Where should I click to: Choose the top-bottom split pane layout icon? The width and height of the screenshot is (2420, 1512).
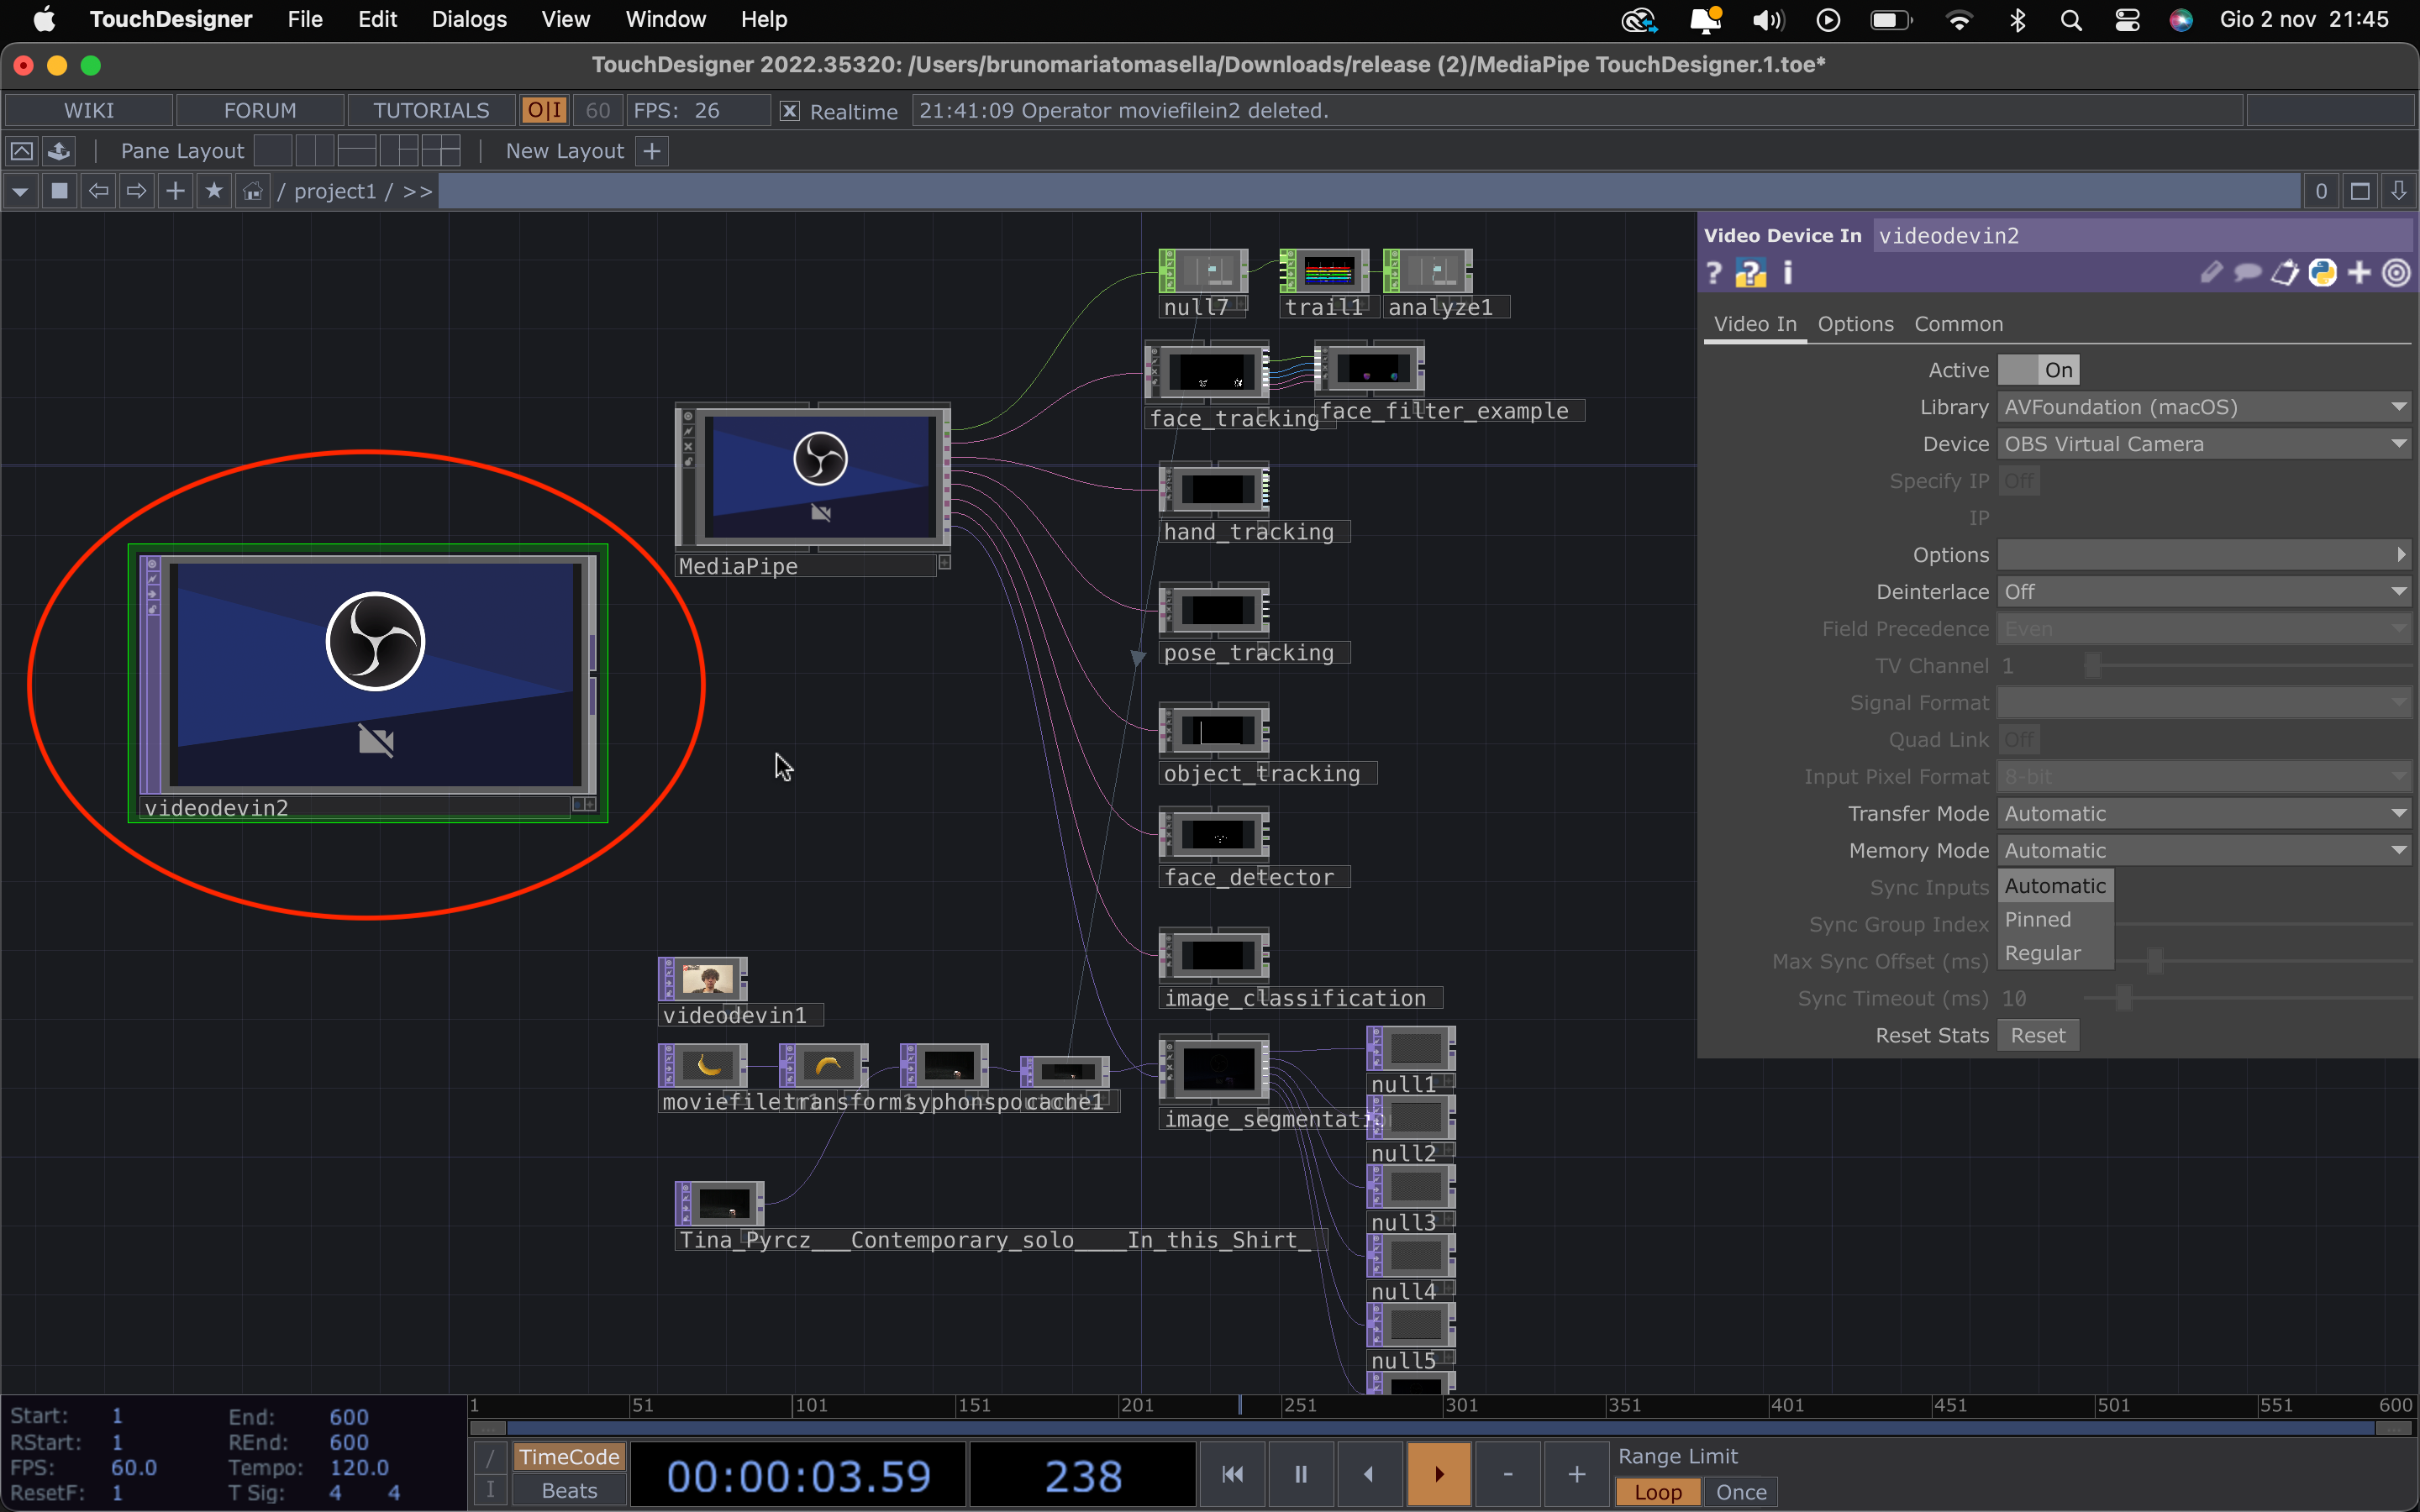[357, 151]
